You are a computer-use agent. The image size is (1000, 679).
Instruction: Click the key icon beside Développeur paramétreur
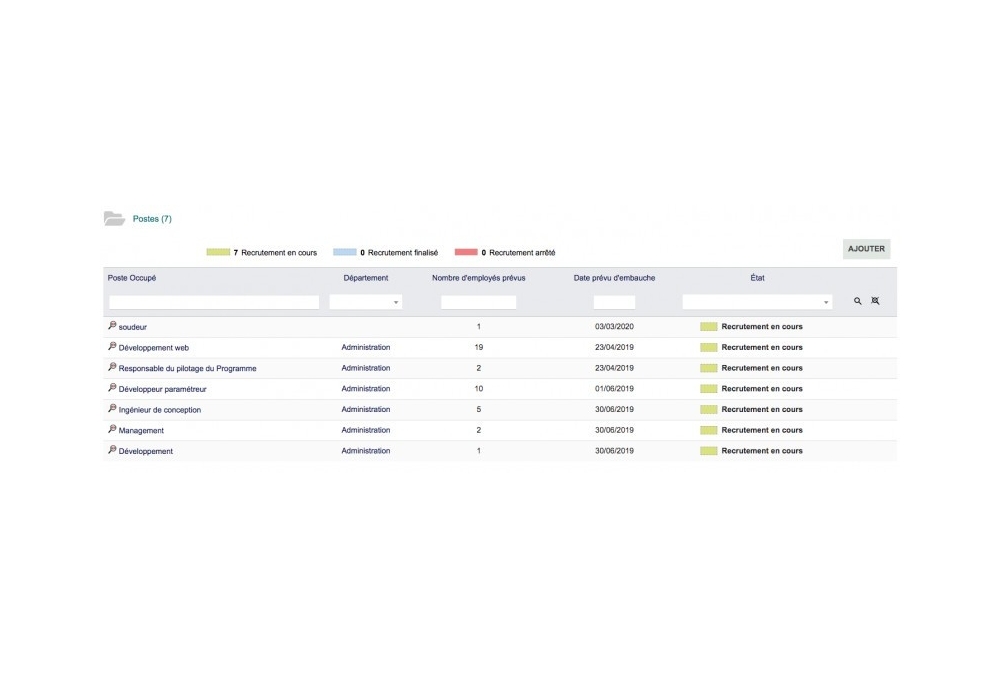tap(112, 388)
